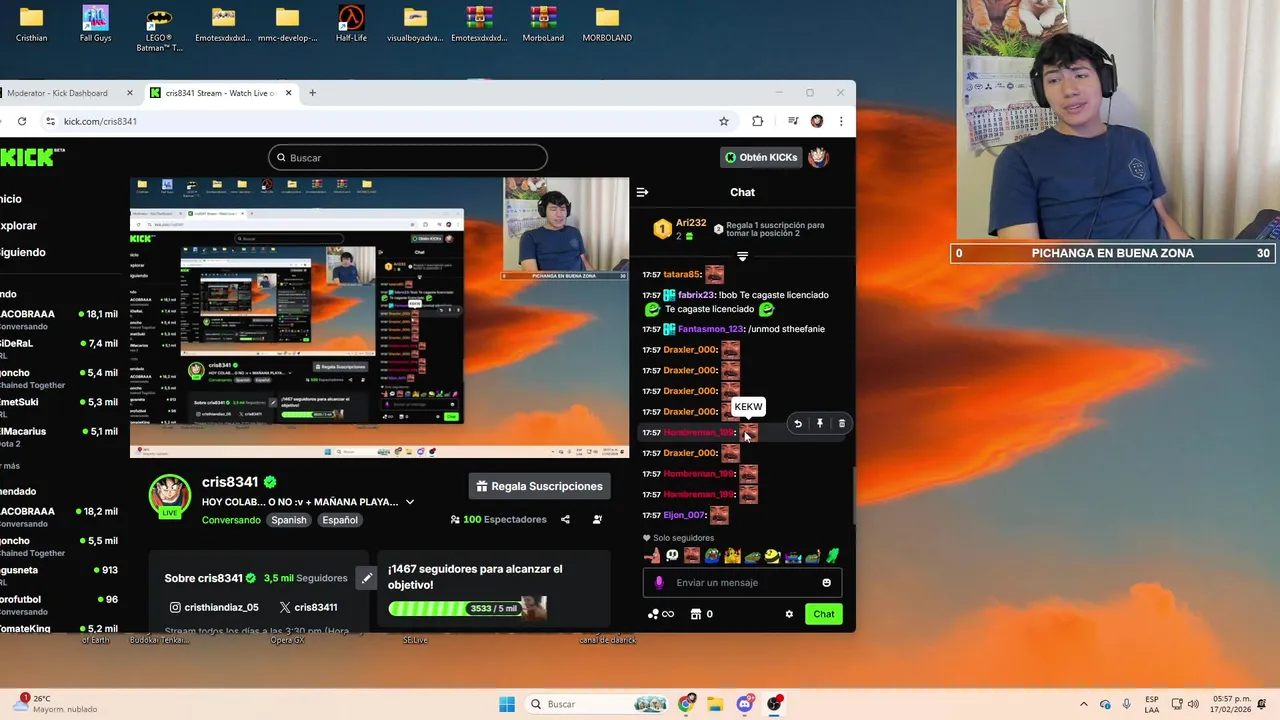Open the gift shop icon showing 0
Image resolution: width=1280 pixels, height=720 pixels.
(701, 614)
